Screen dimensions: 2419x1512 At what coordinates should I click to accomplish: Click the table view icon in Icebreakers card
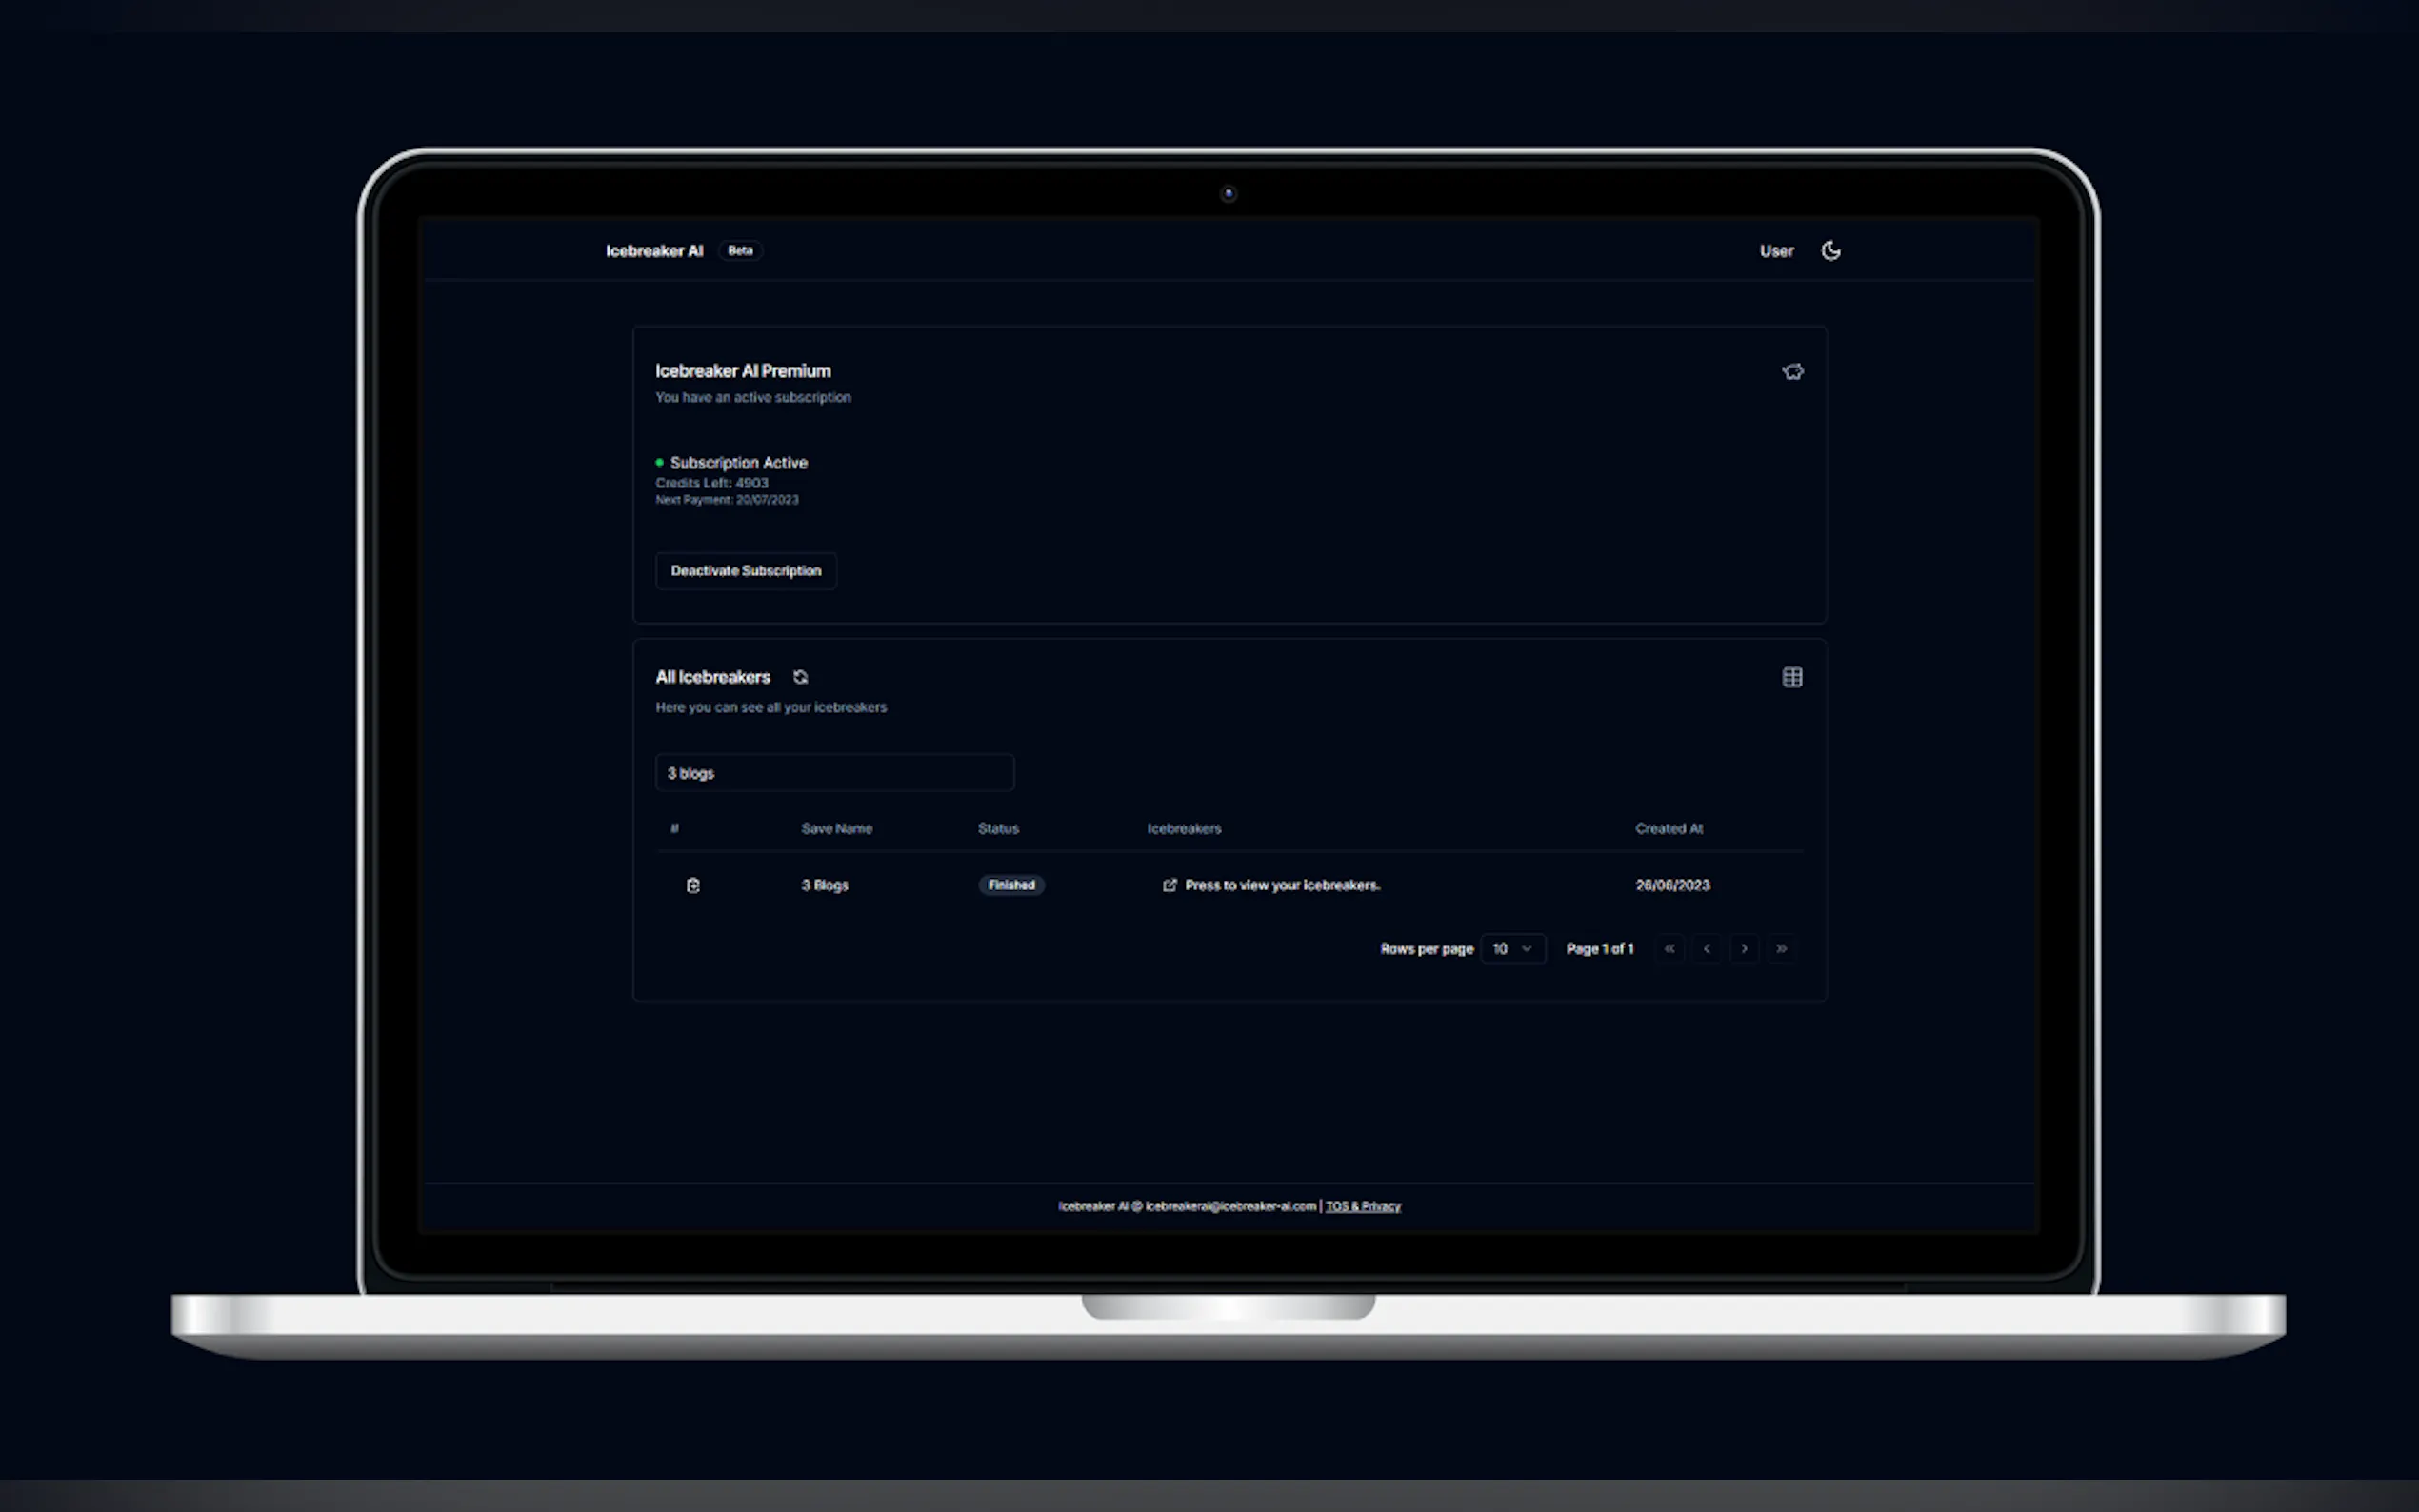[x=1792, y=677]
